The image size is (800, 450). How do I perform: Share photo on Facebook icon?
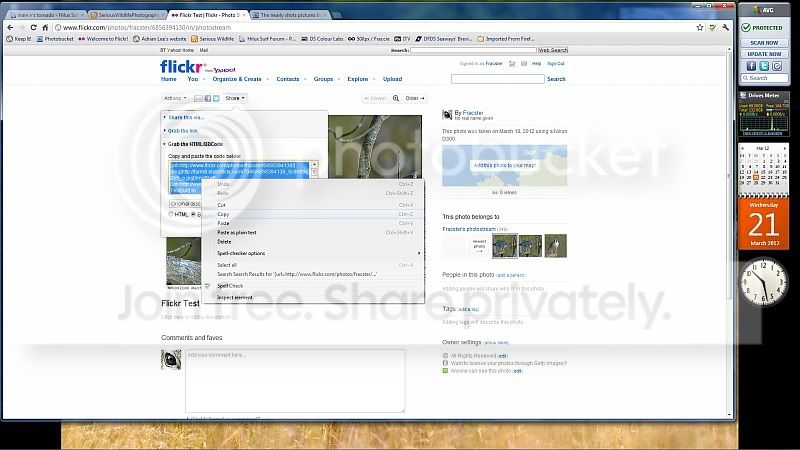coord(208,98)
